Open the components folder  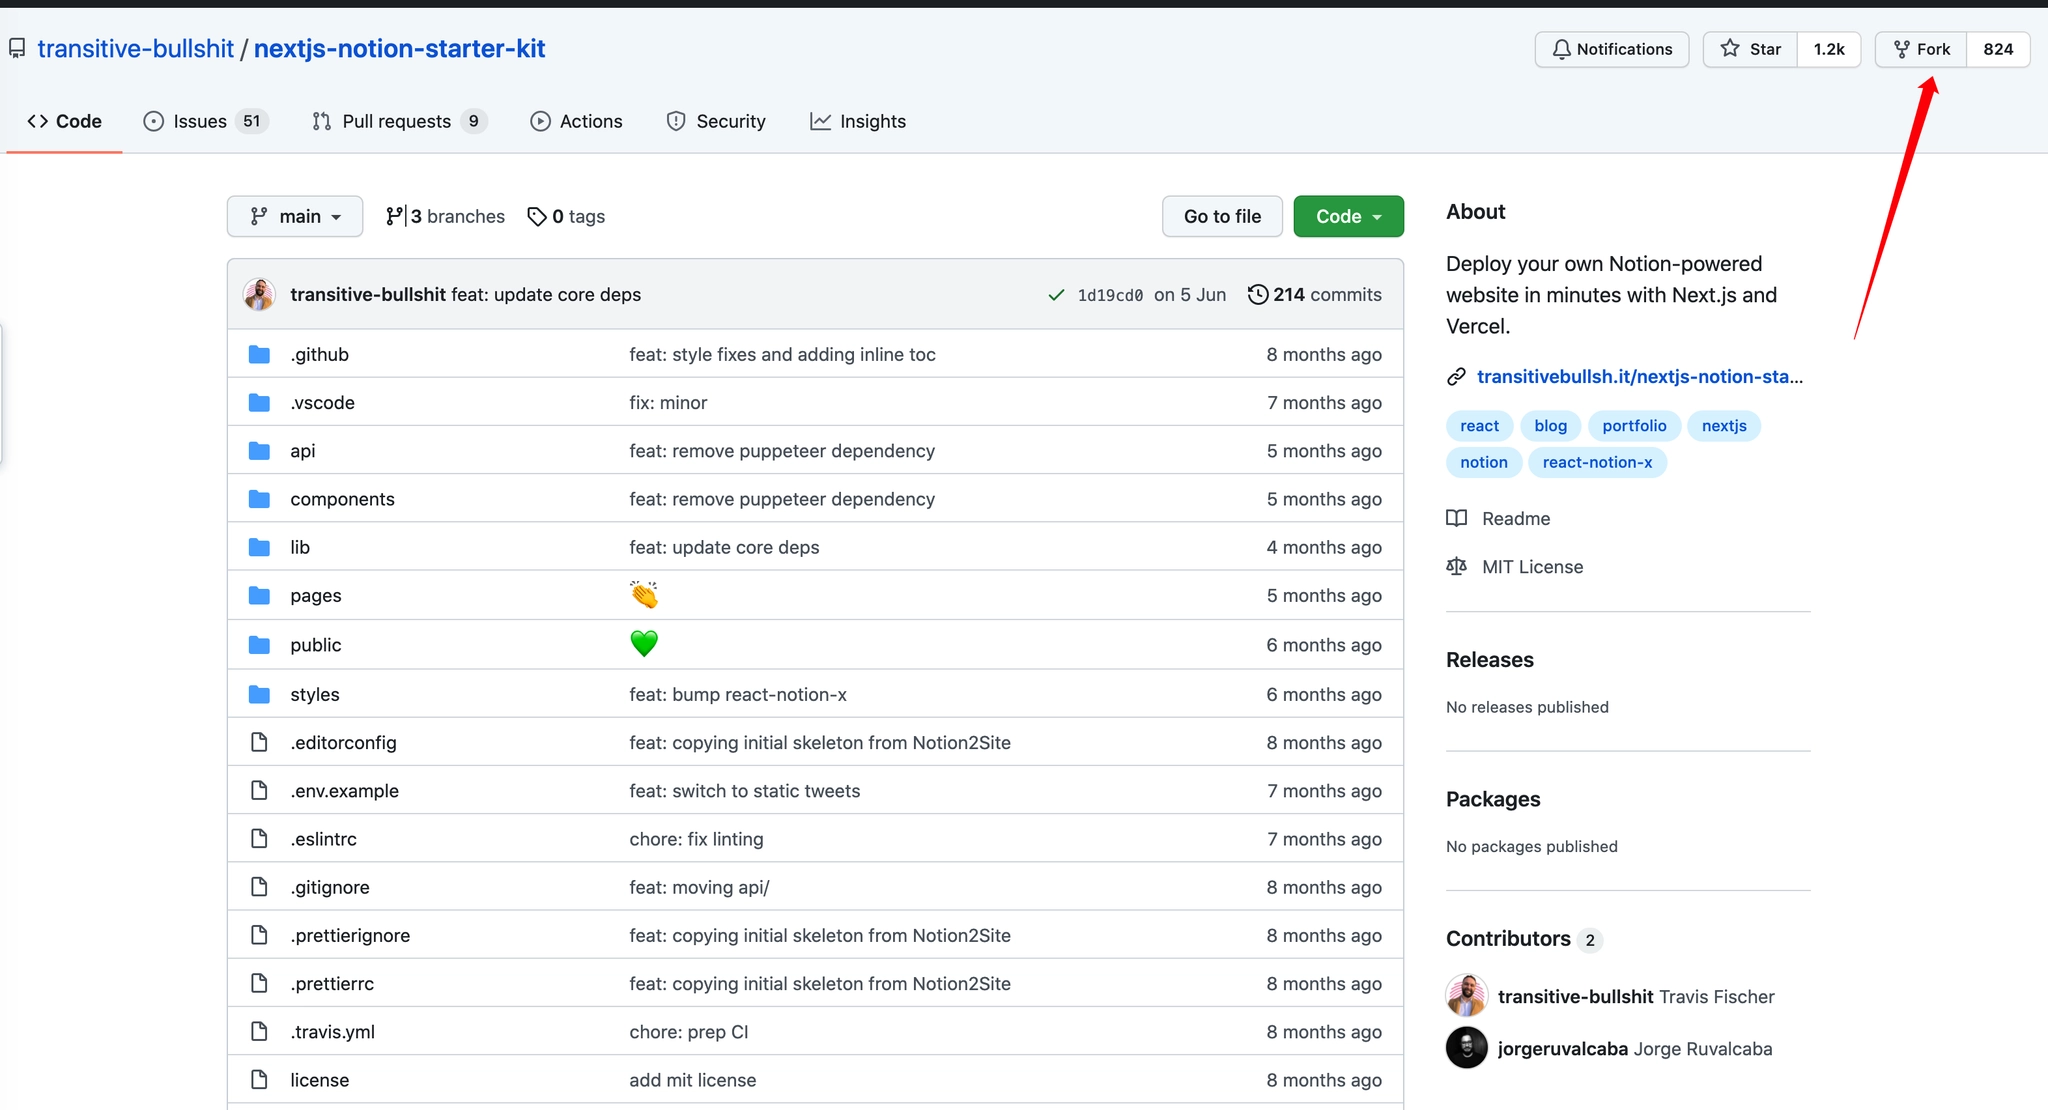[x=342, y=499]
